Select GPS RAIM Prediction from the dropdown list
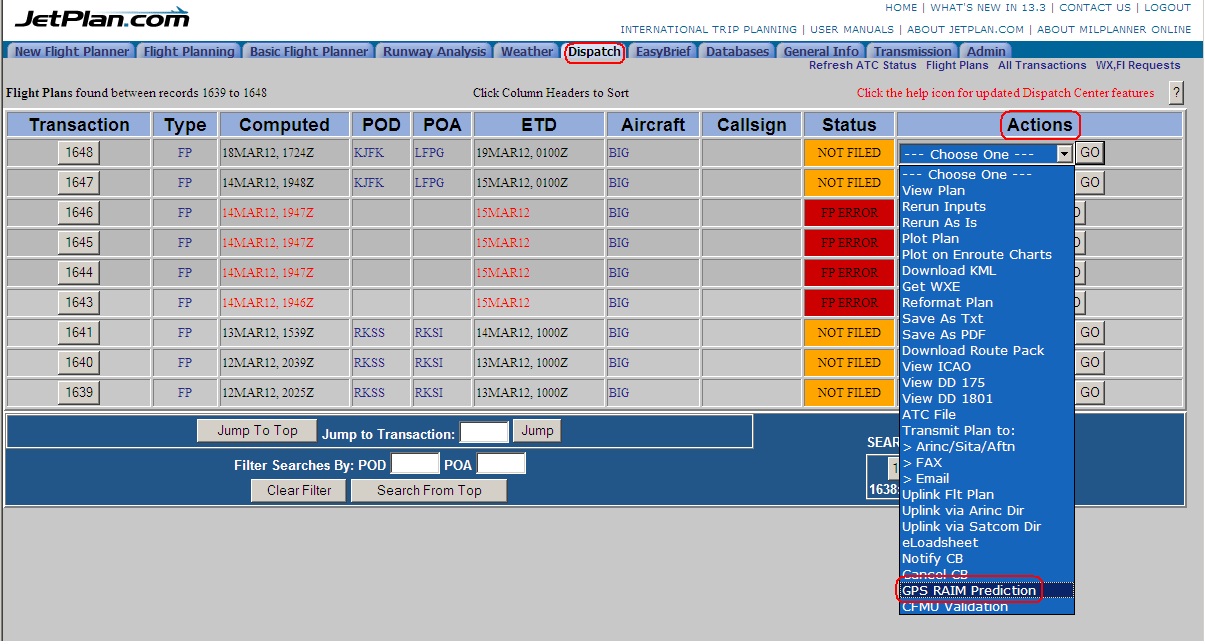The image size is (1205, 644). point(969,591)
